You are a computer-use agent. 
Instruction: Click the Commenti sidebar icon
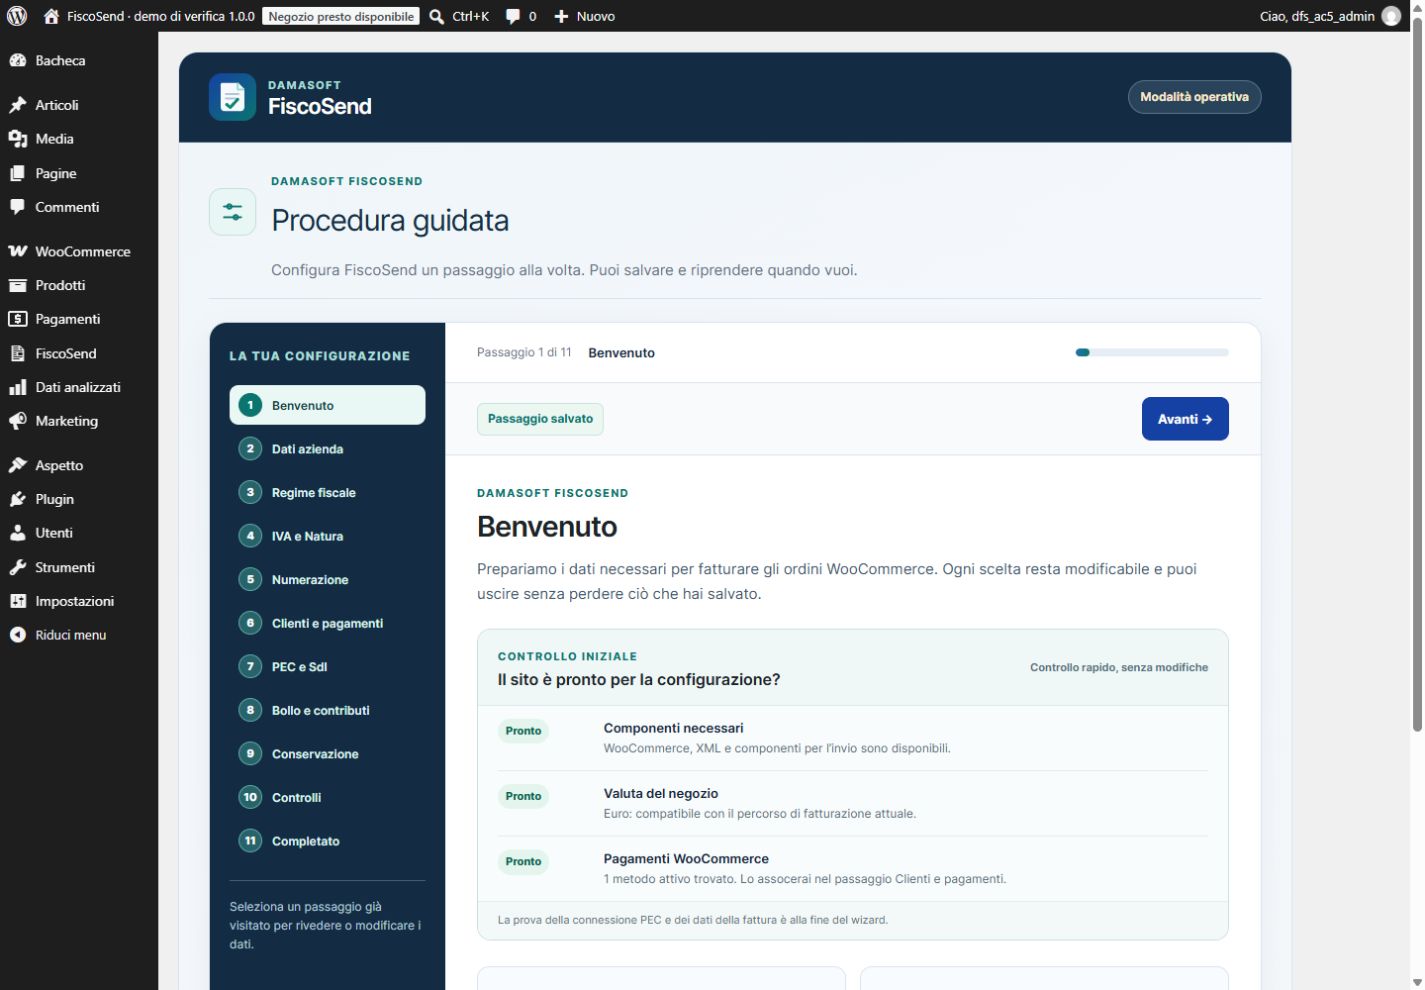[17, 207]
